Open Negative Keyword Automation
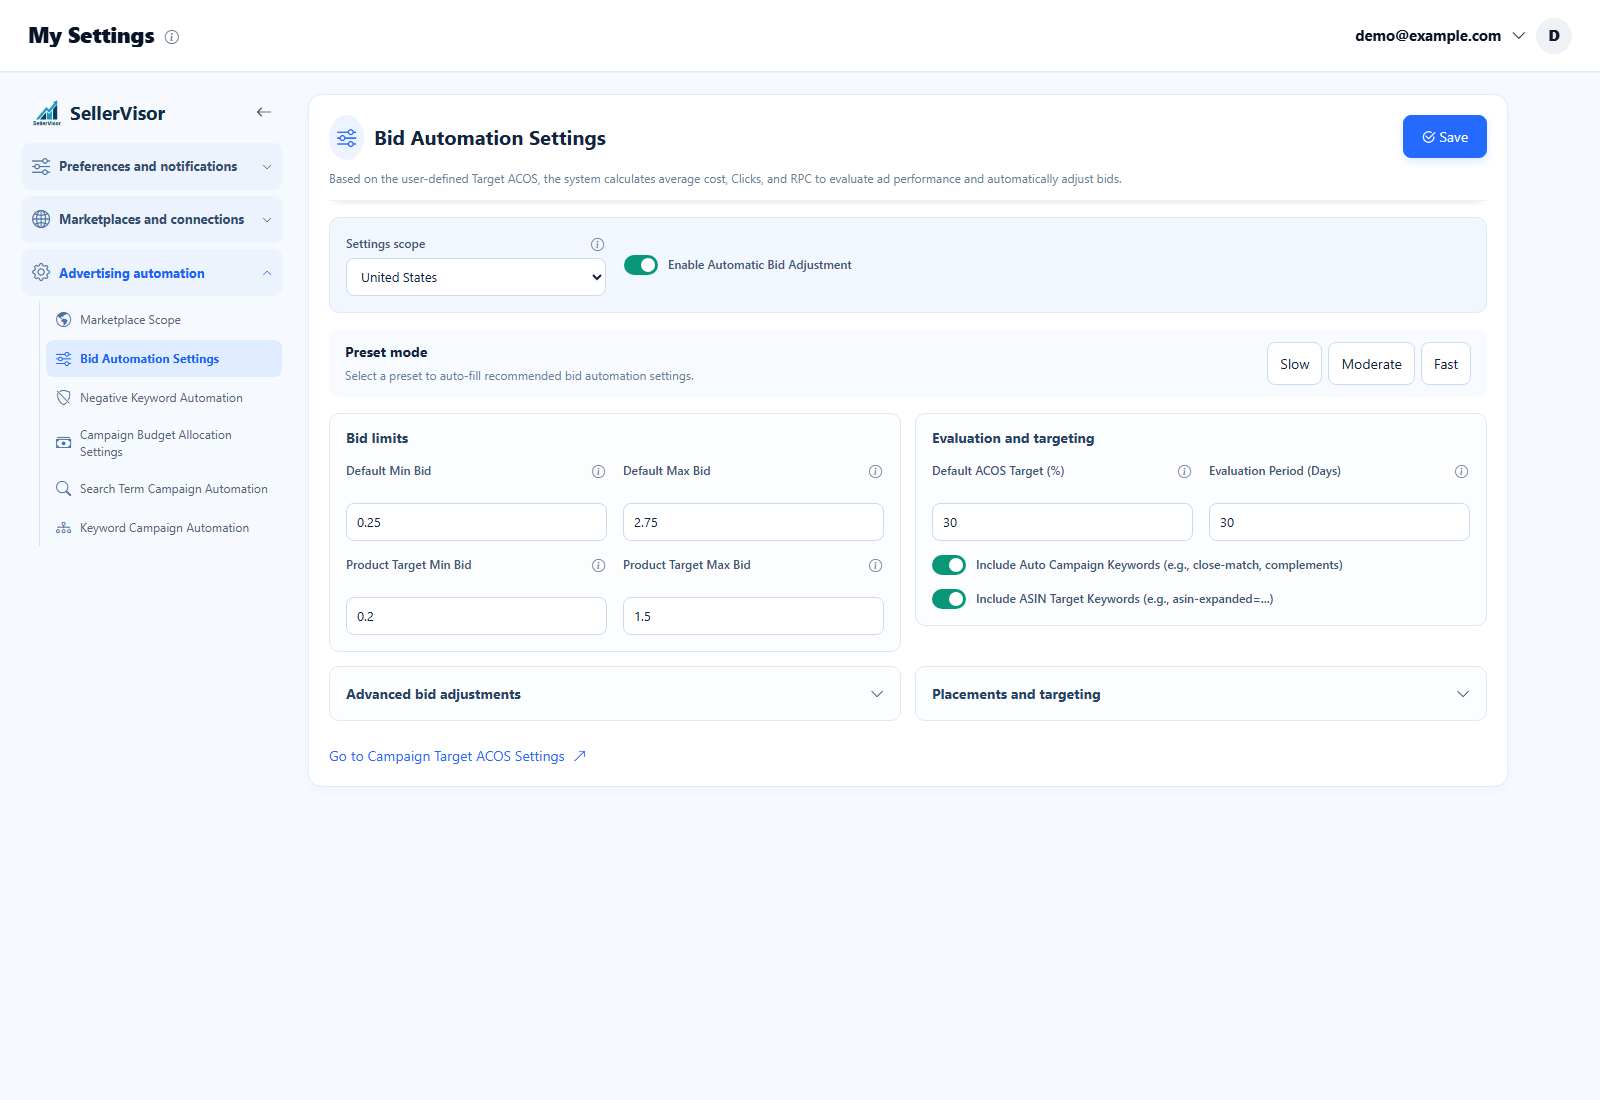 164,398
